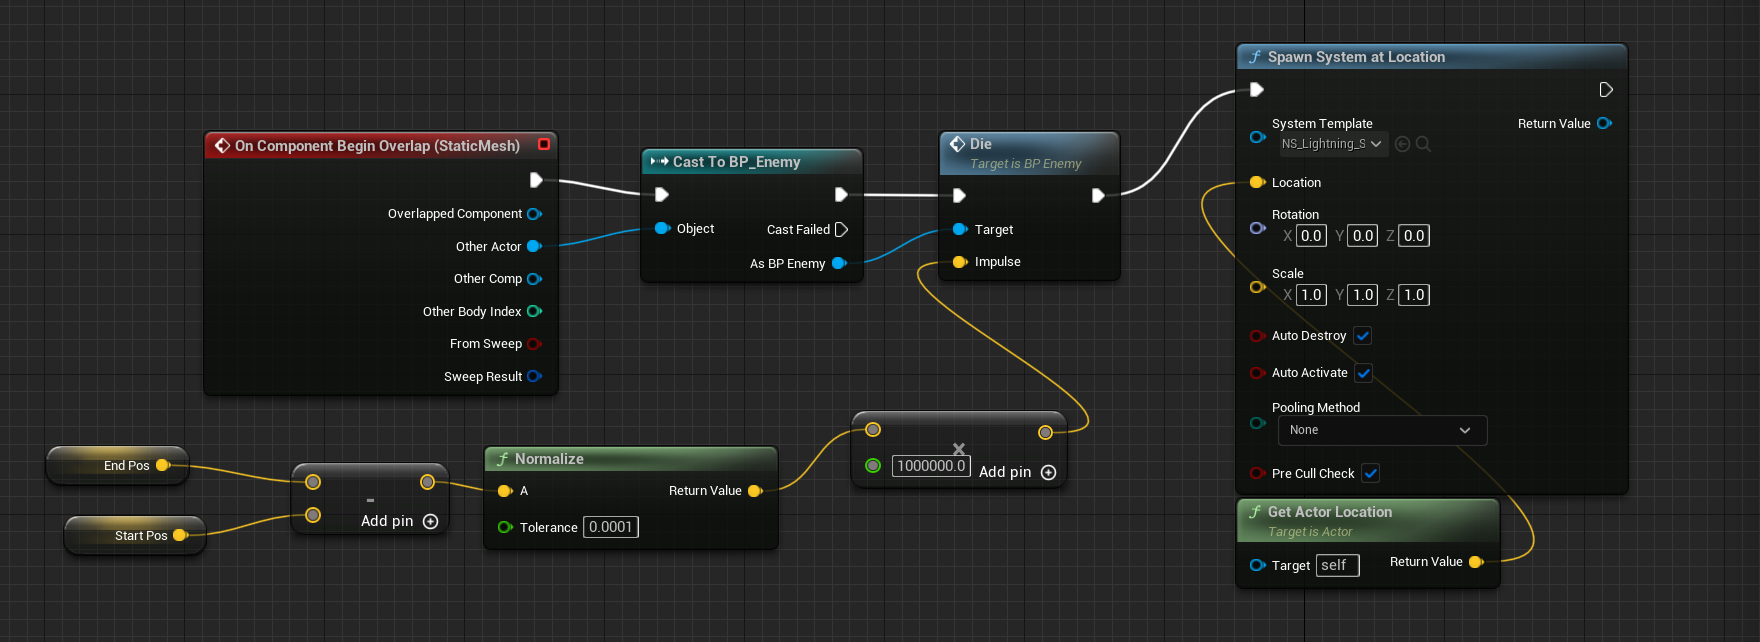
Task: Click the From Sweep output pin
Action: tap(534, 344)
